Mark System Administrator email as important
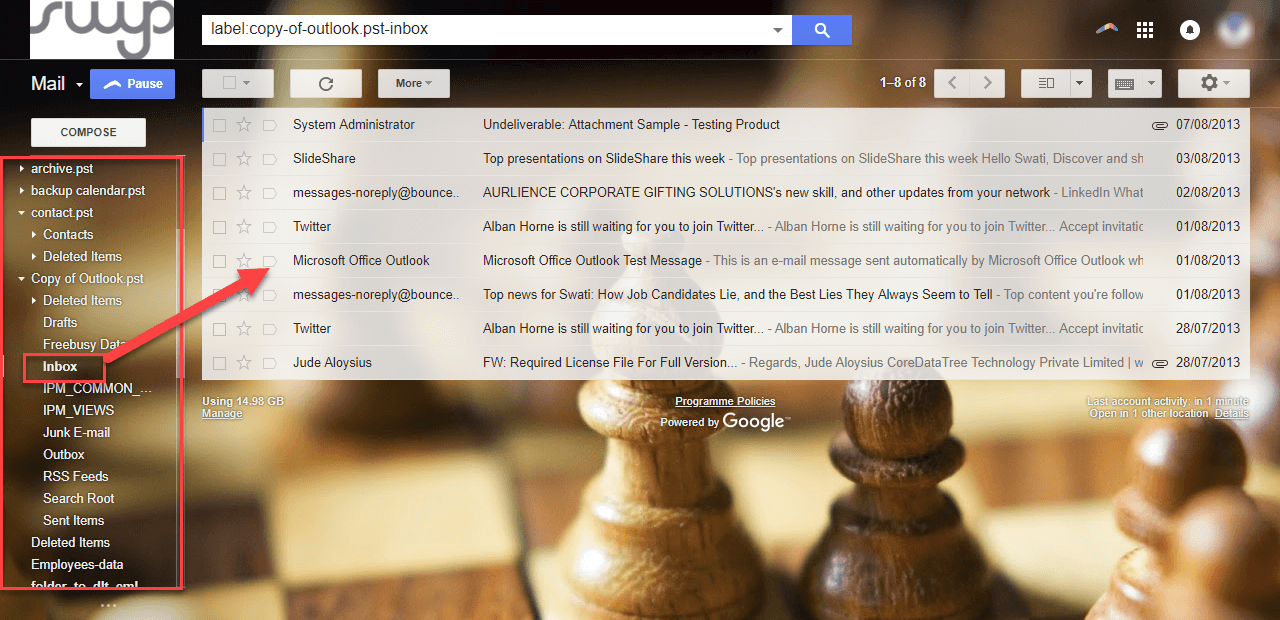 click(x=269, y=125)
